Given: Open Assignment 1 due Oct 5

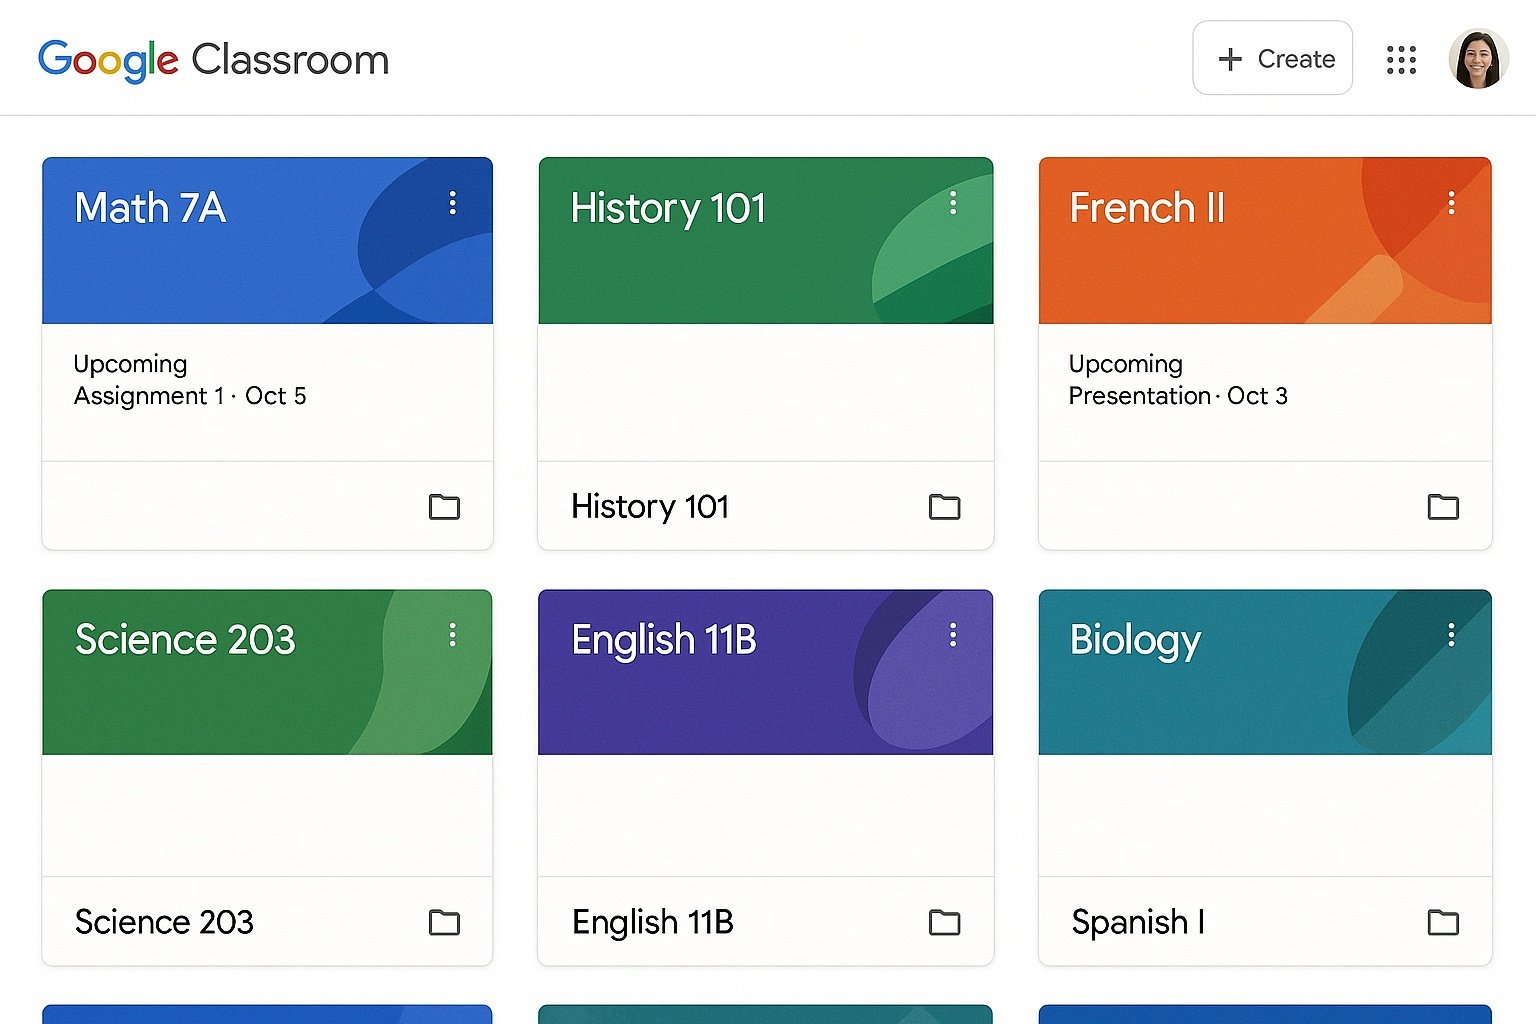Looking at the screenshot, I should (190, 395).
